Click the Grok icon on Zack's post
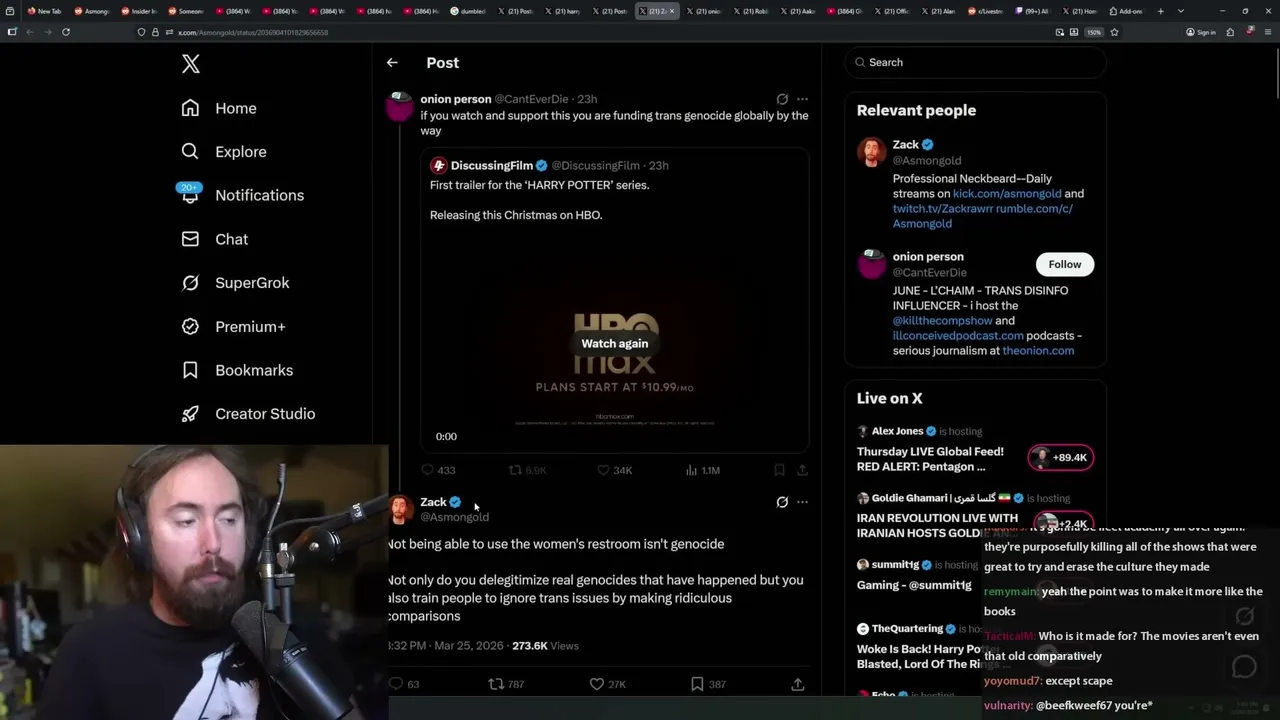The width and height of the screenshot is (1280, 720). 782,502
